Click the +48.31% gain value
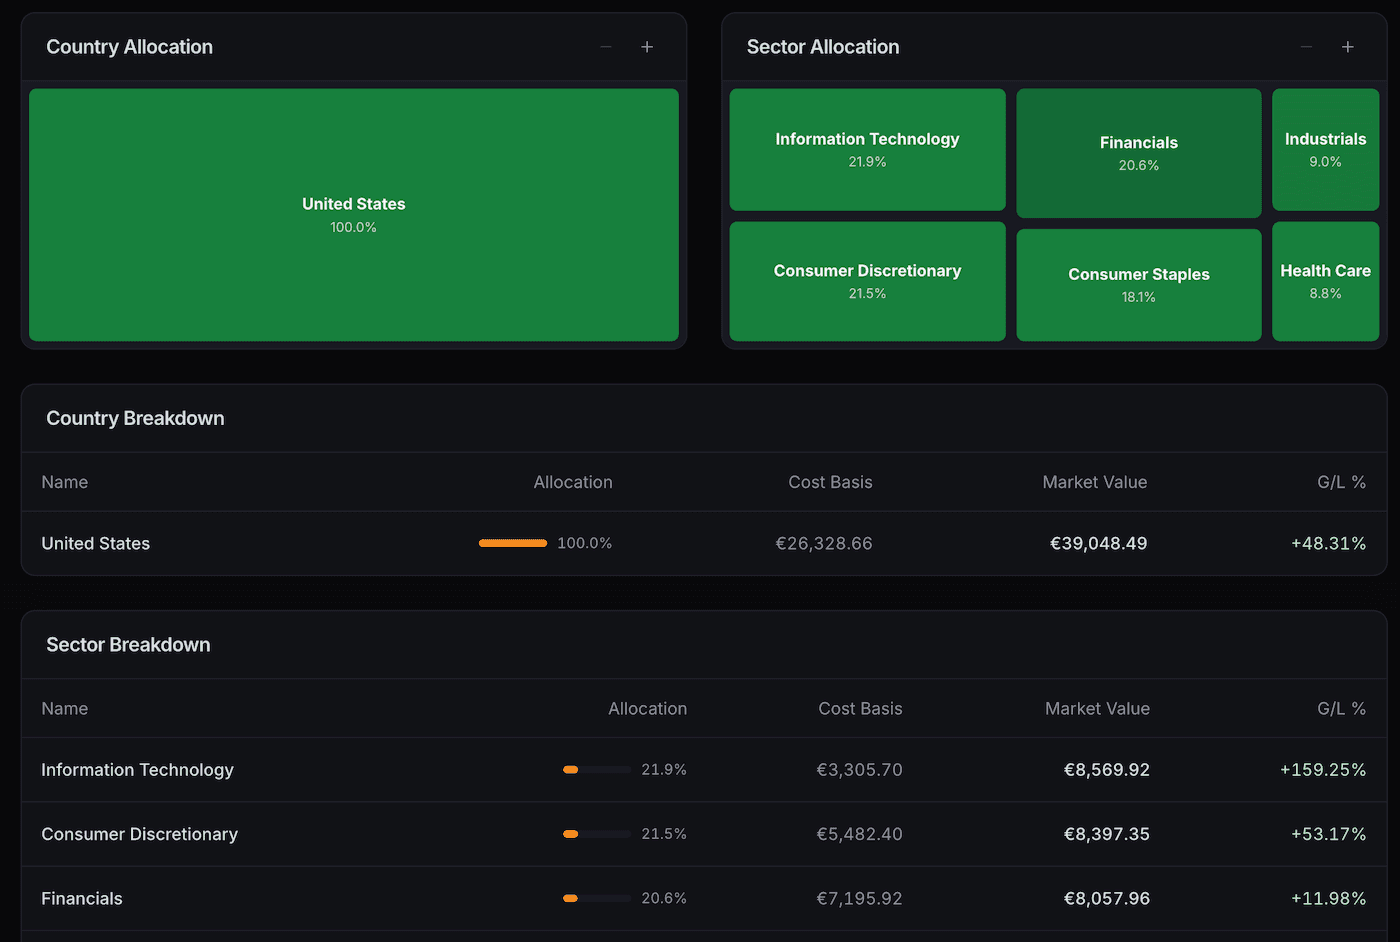Viewport: 1400px width, 942px height. (x=1328, y=543)
